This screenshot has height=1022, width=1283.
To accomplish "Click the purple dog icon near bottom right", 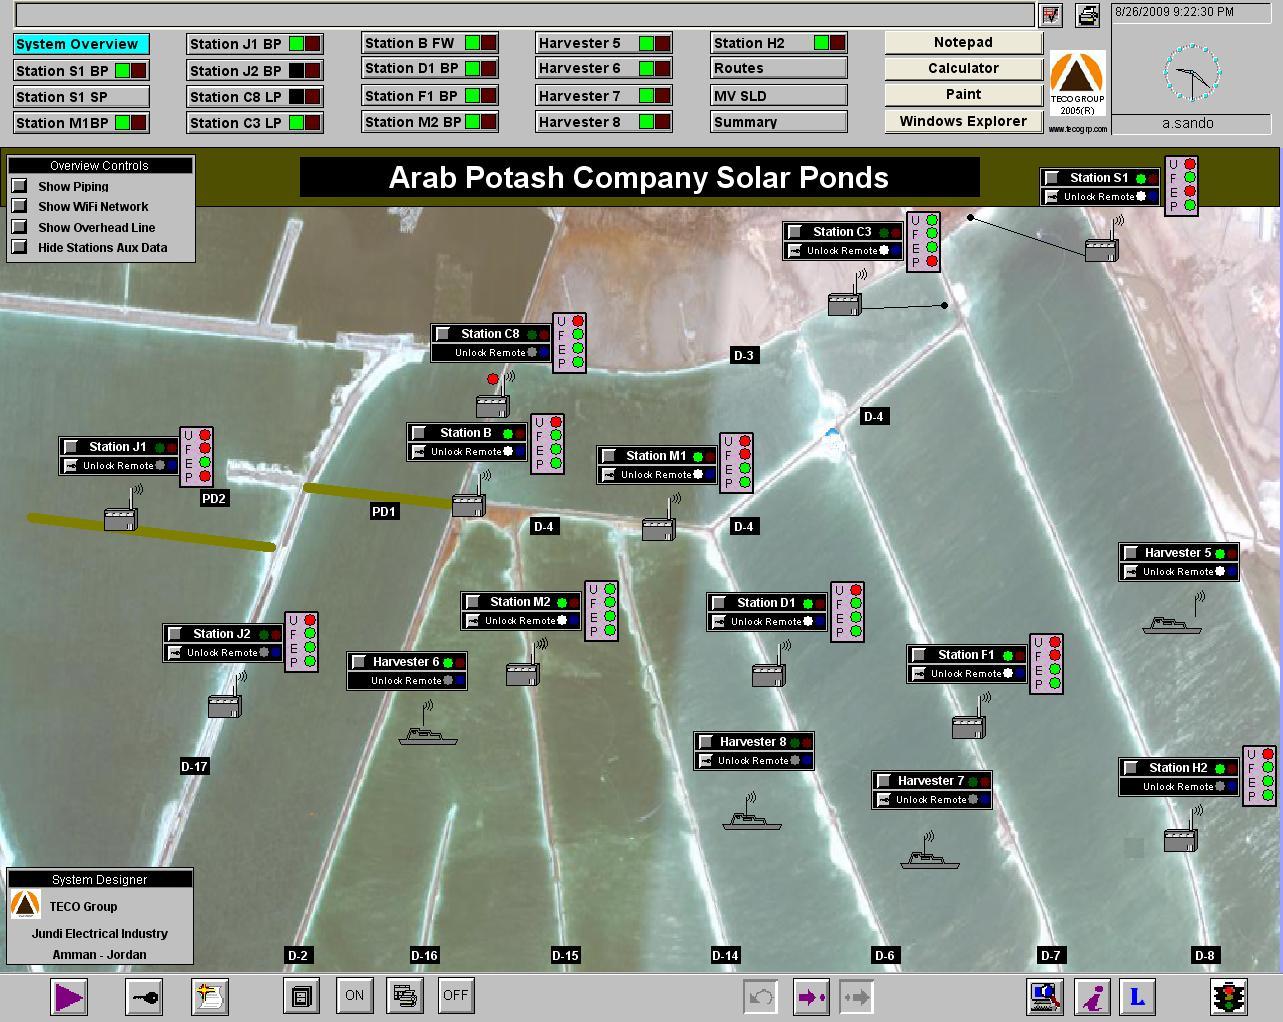I will pyautogui.click(x=1092, y=996).
